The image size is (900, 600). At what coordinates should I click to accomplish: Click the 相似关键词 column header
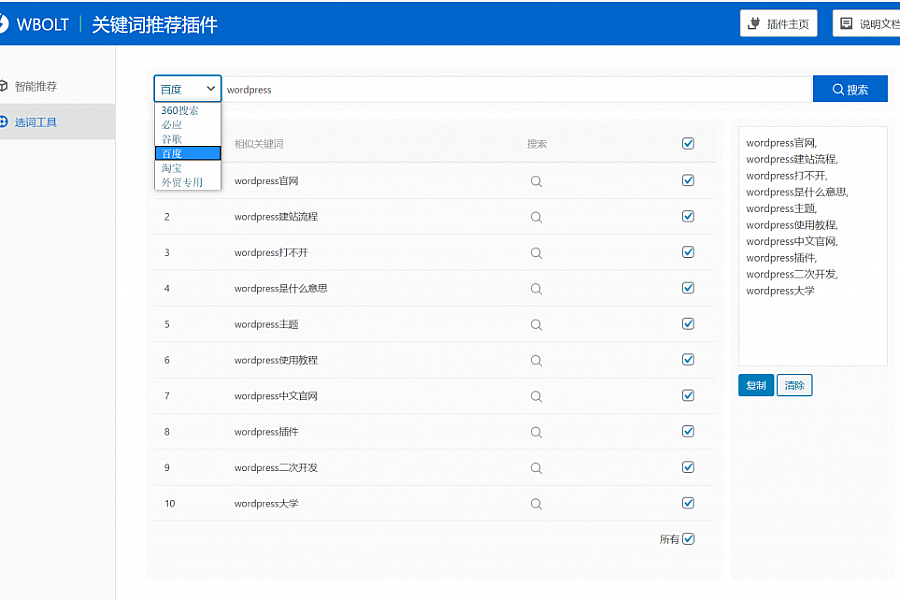coord(259,144)
